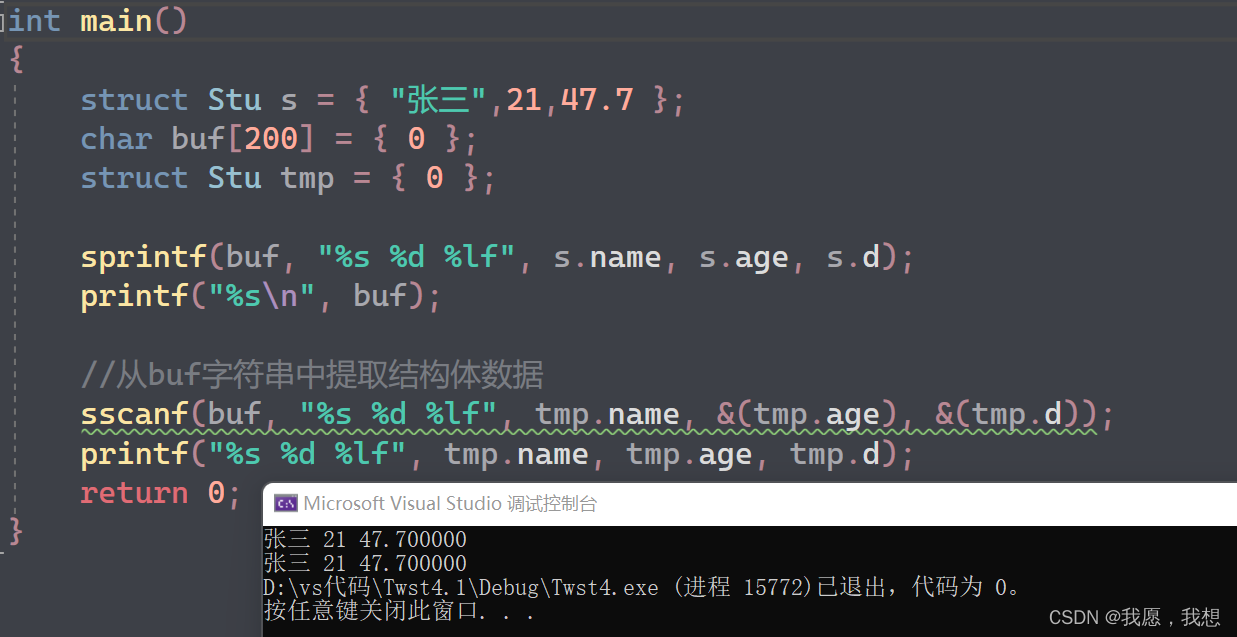Click the printf("%s\n", buf) line

261,296
